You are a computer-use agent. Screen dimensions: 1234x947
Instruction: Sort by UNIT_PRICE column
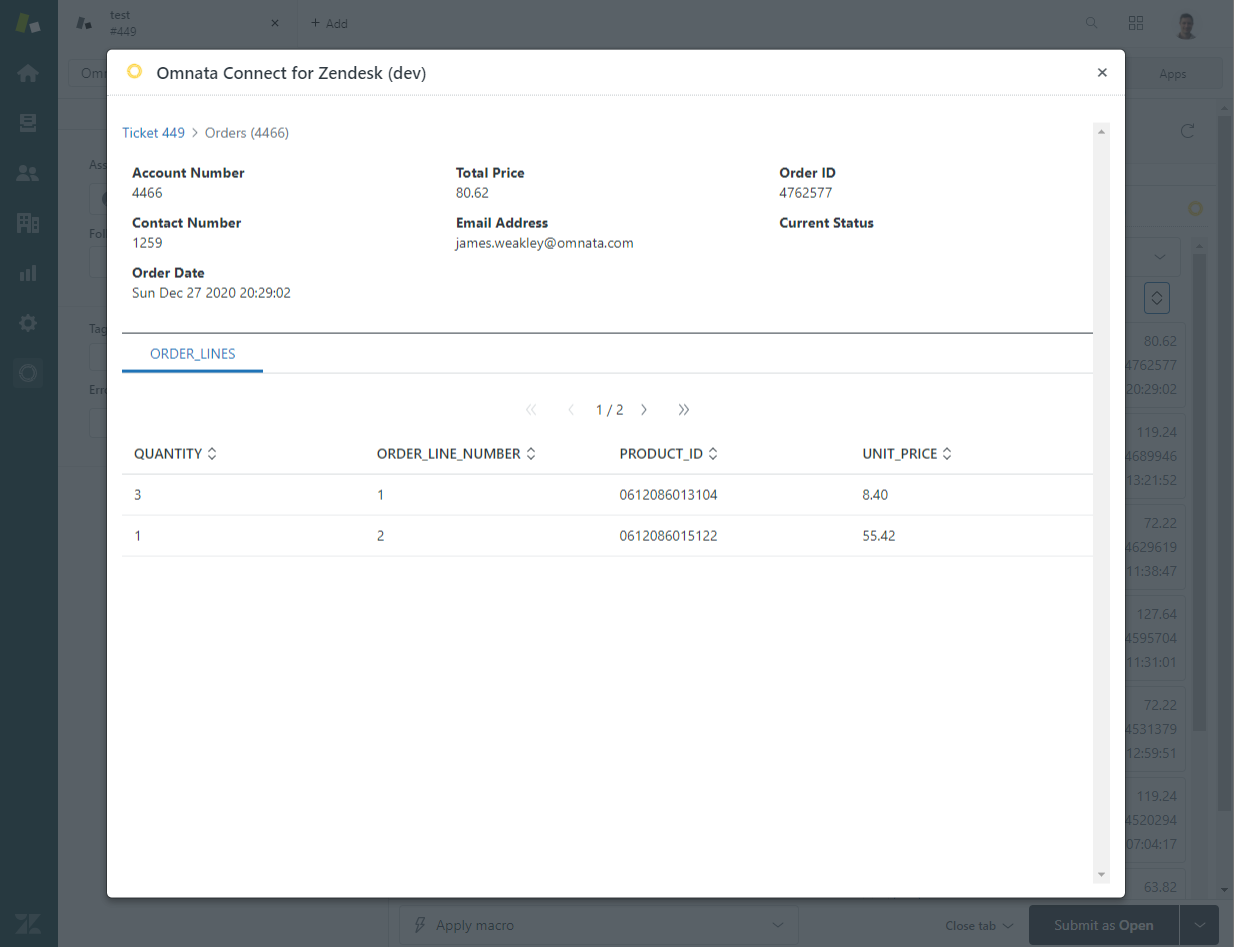pyautogui.click(x=907, y=454)
